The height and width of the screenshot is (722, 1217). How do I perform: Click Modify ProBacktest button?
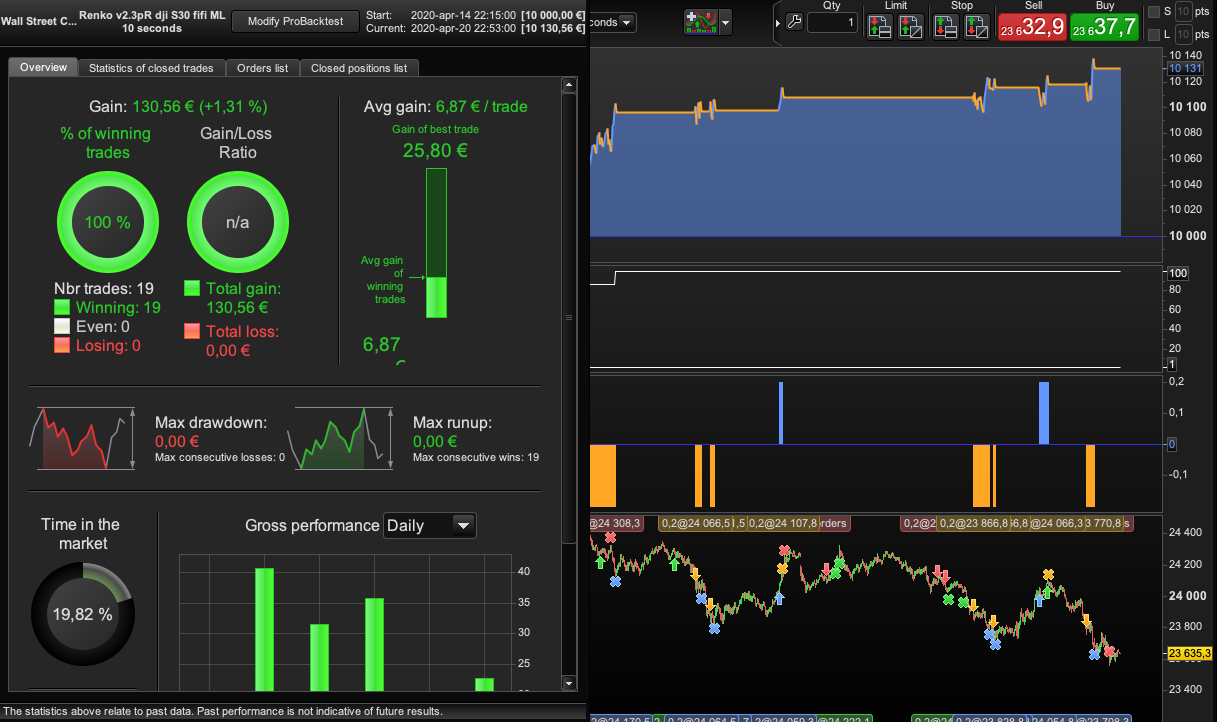click(x=295, y=21)
